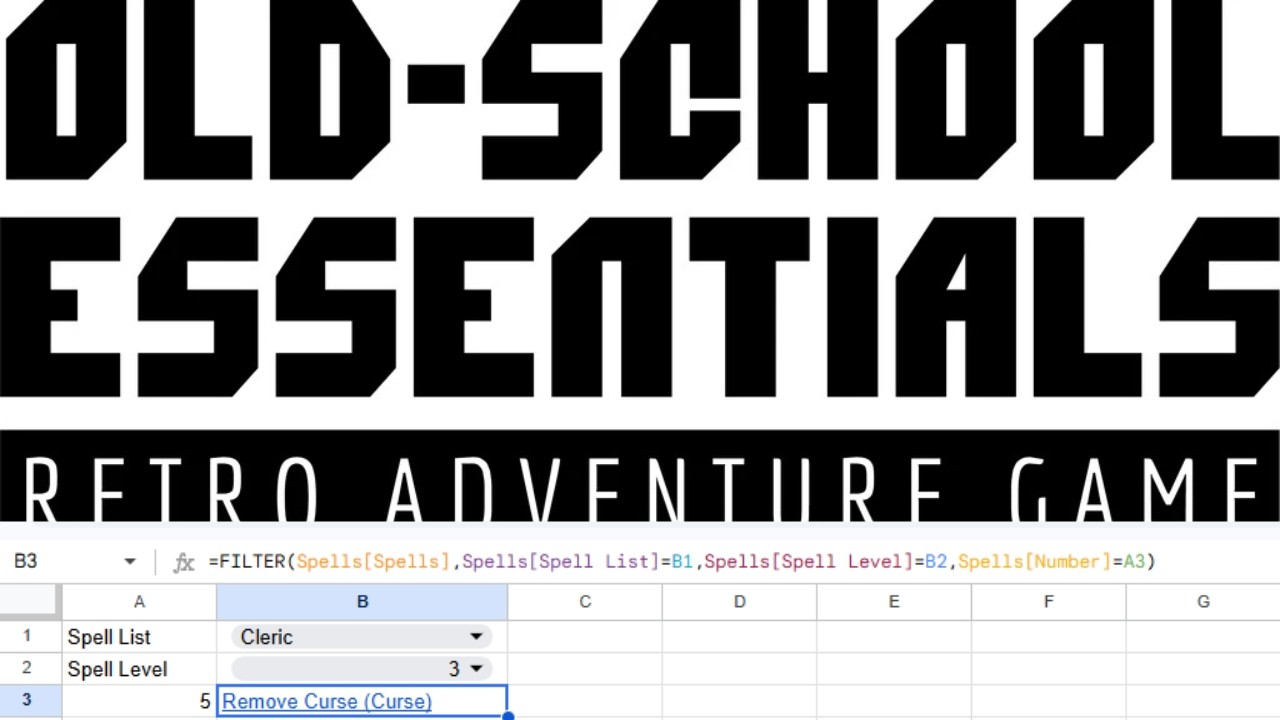Select column E header
Viewport: 1280px width, 720px height.
pos(894,602)
